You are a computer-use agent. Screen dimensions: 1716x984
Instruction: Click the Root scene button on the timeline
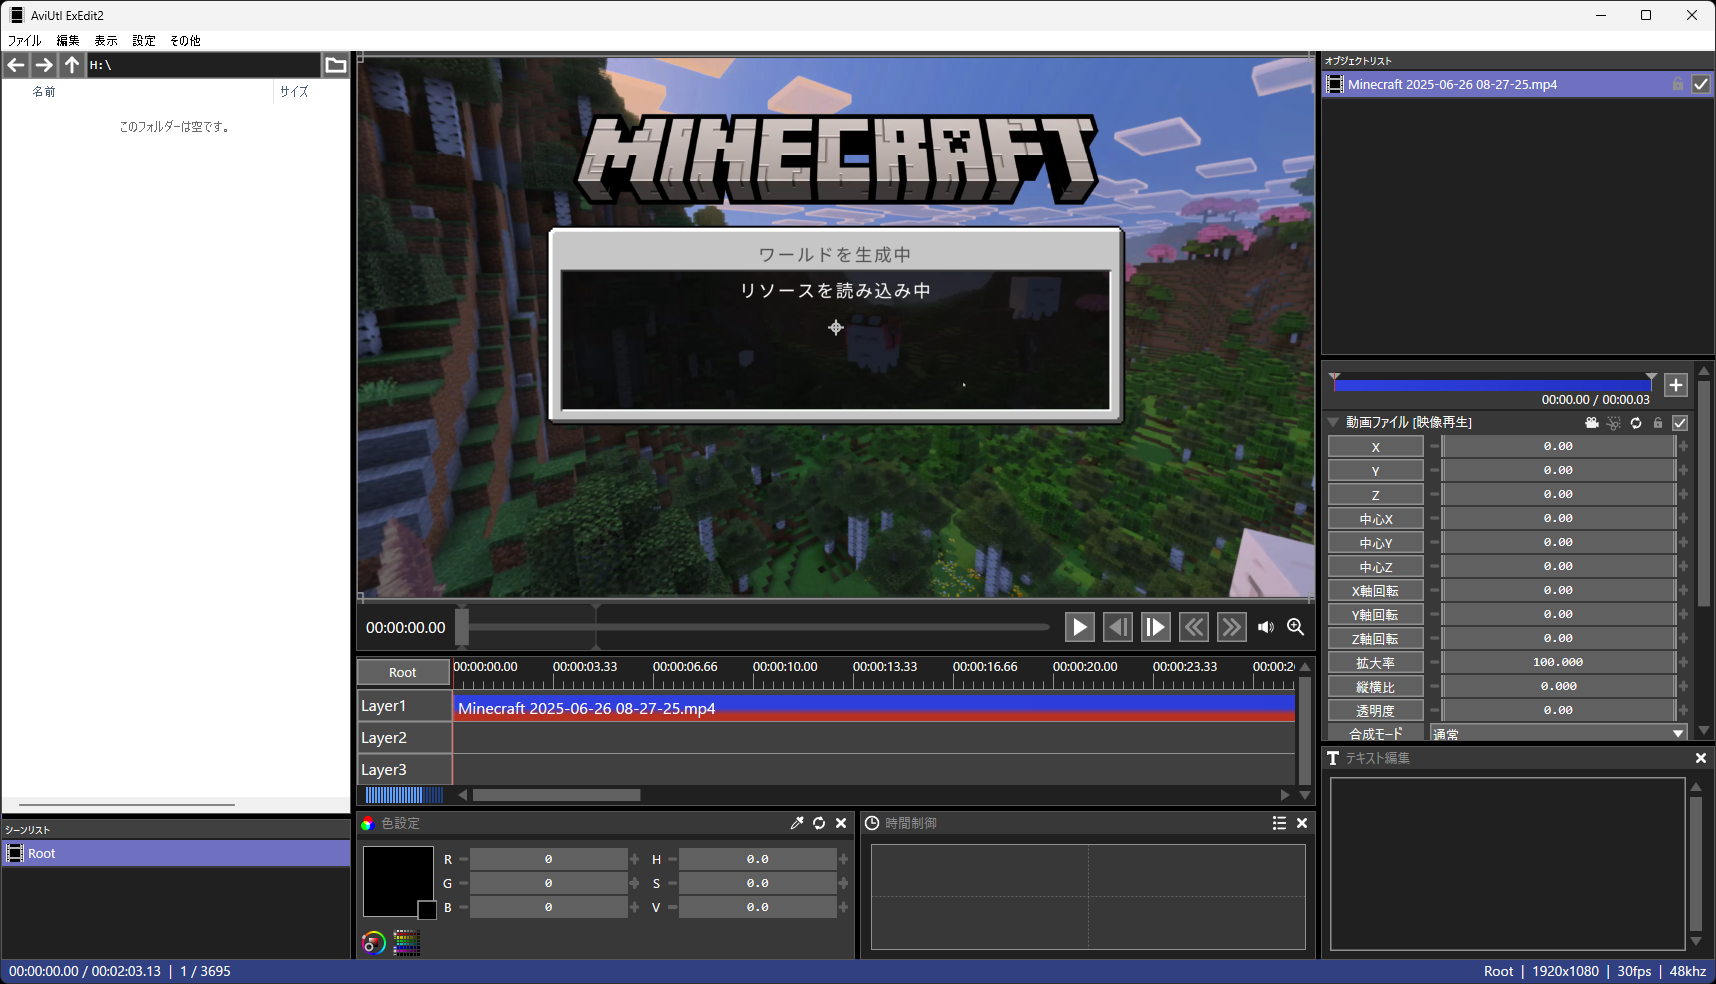[x=403, y=672]
